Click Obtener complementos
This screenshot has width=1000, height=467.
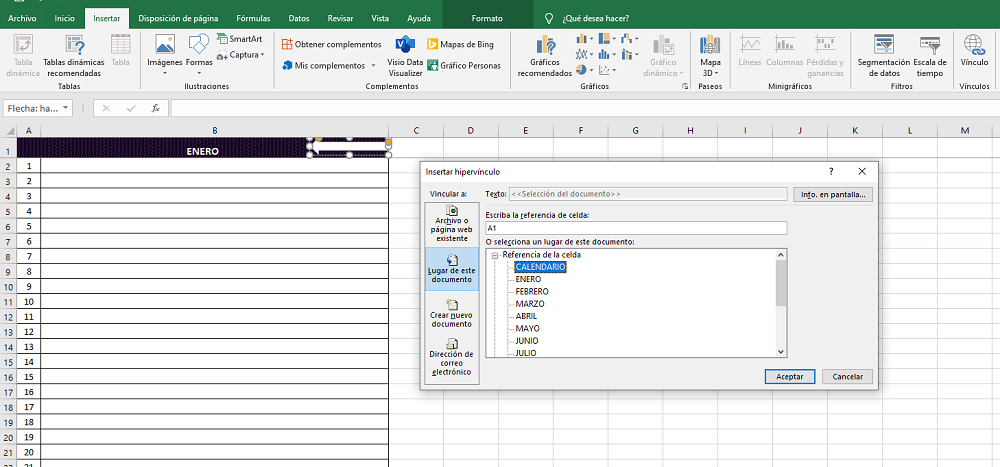pos(332,44)
